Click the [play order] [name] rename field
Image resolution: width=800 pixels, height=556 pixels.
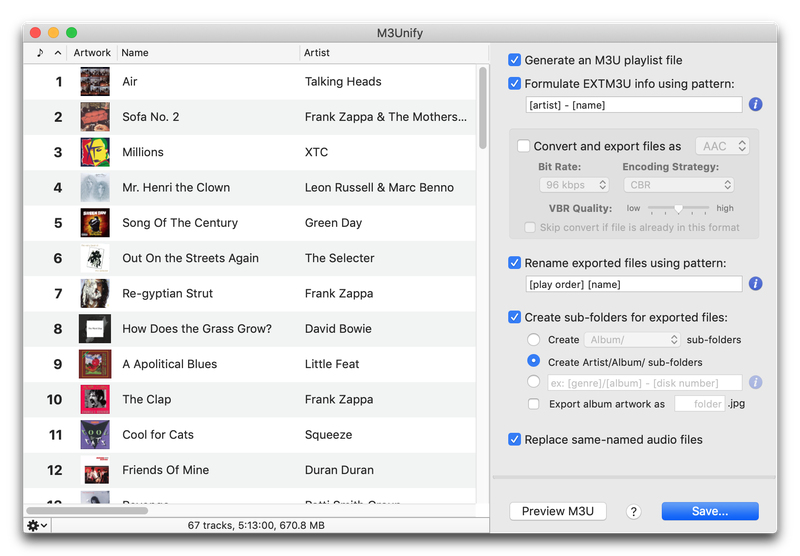(x=634, y=284)
